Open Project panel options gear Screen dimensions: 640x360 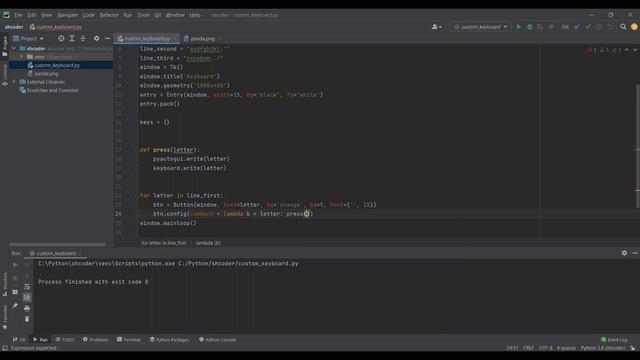(96, 38)
